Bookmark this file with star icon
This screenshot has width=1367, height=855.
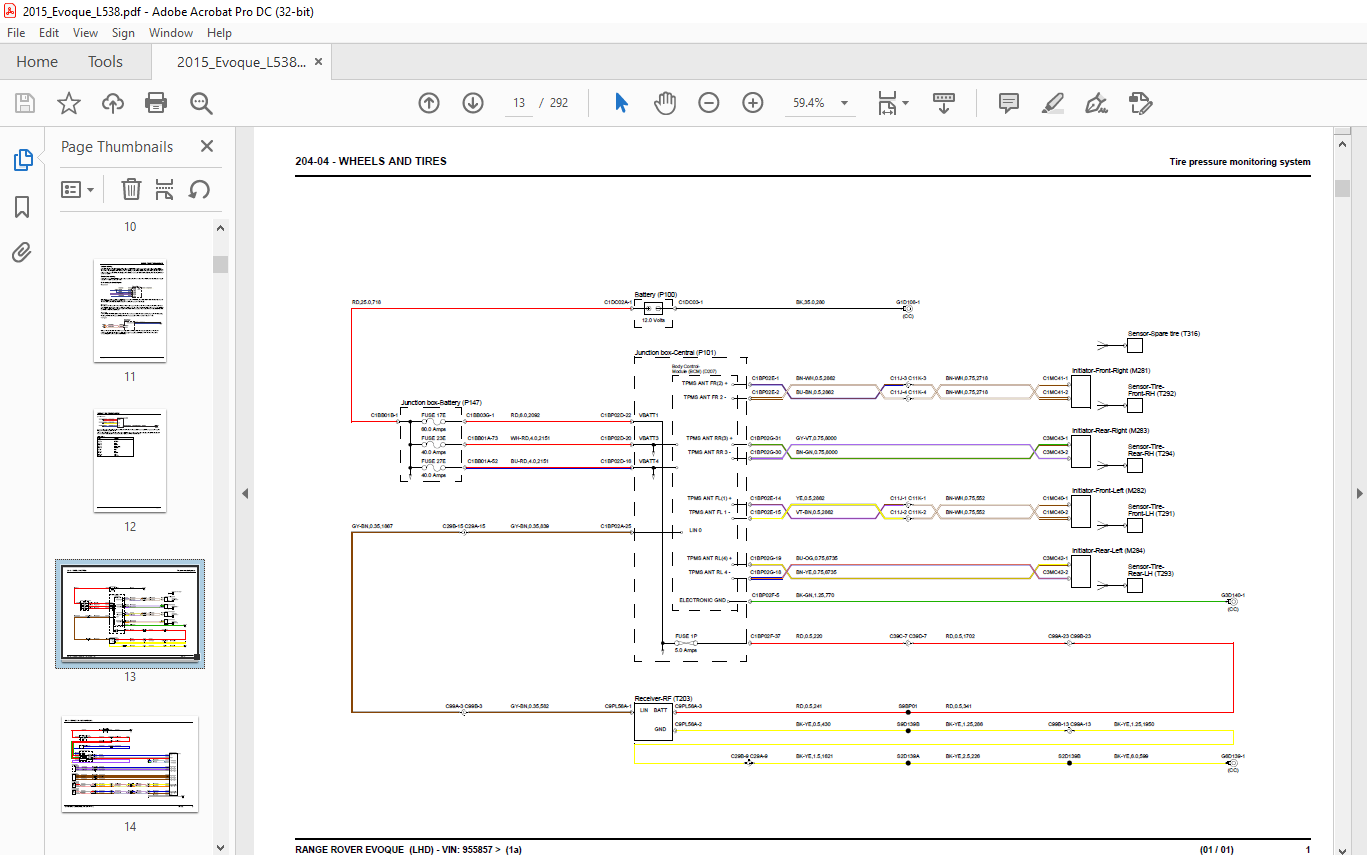(69, 103)
